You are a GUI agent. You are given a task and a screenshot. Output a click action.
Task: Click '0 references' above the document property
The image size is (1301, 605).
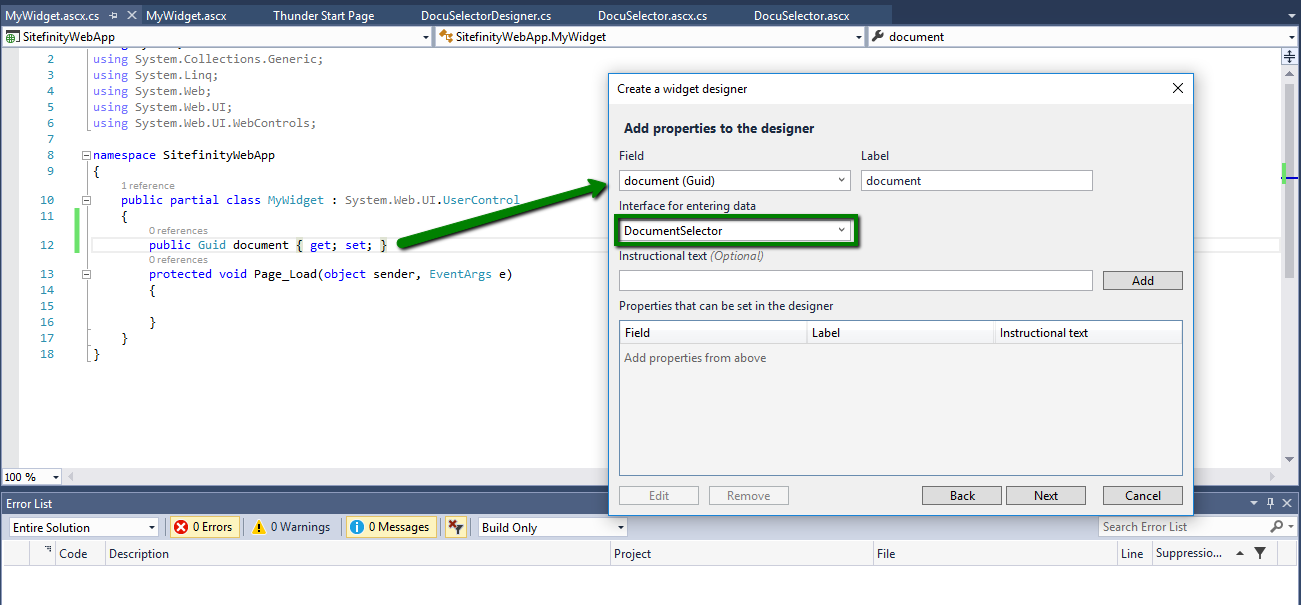178,231
